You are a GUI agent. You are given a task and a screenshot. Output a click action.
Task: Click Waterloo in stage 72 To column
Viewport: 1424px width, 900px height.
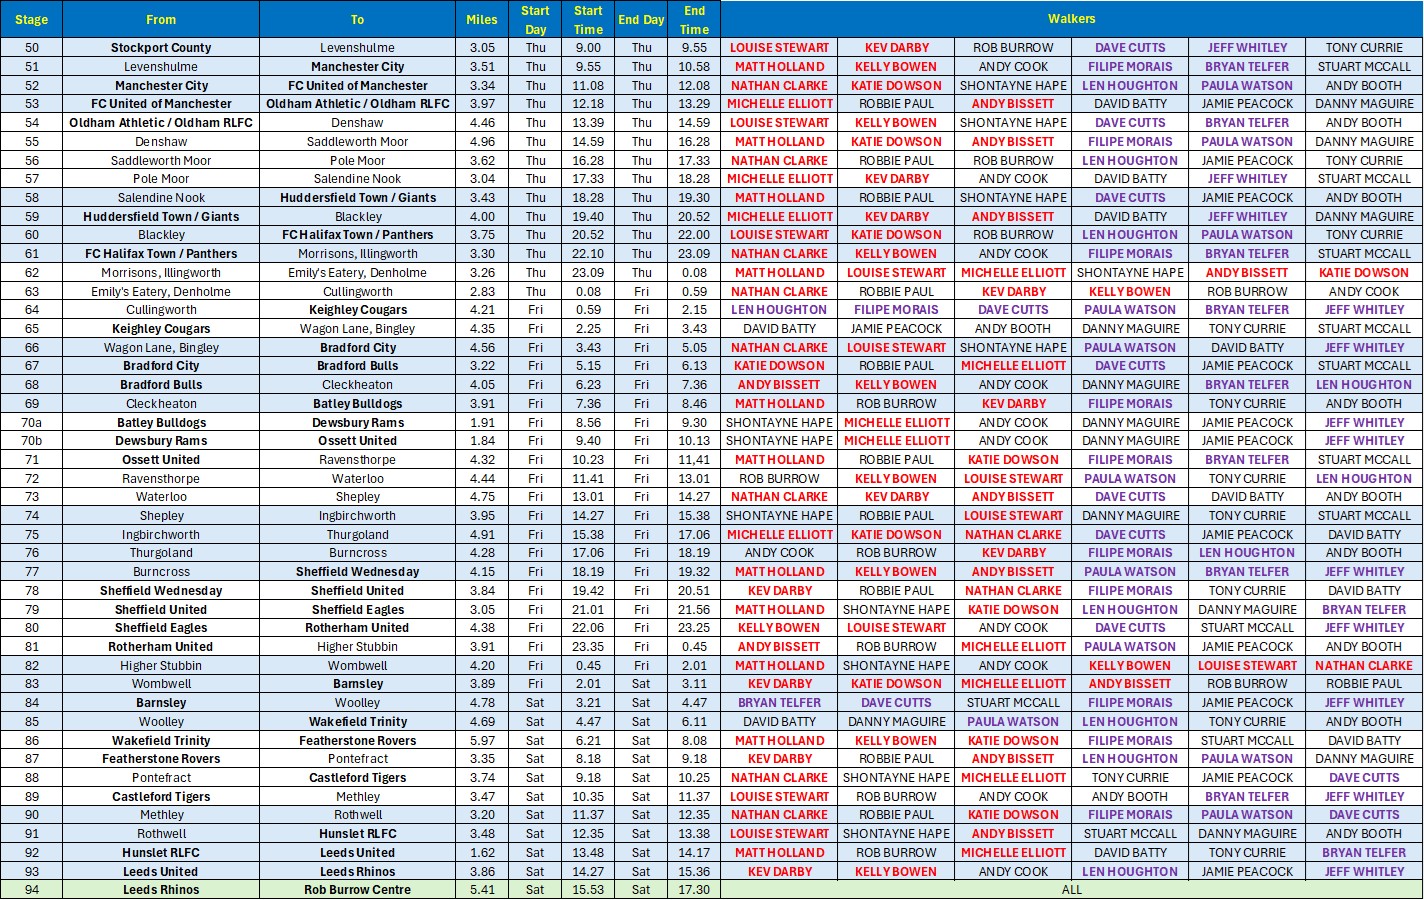tap(358, 479)
